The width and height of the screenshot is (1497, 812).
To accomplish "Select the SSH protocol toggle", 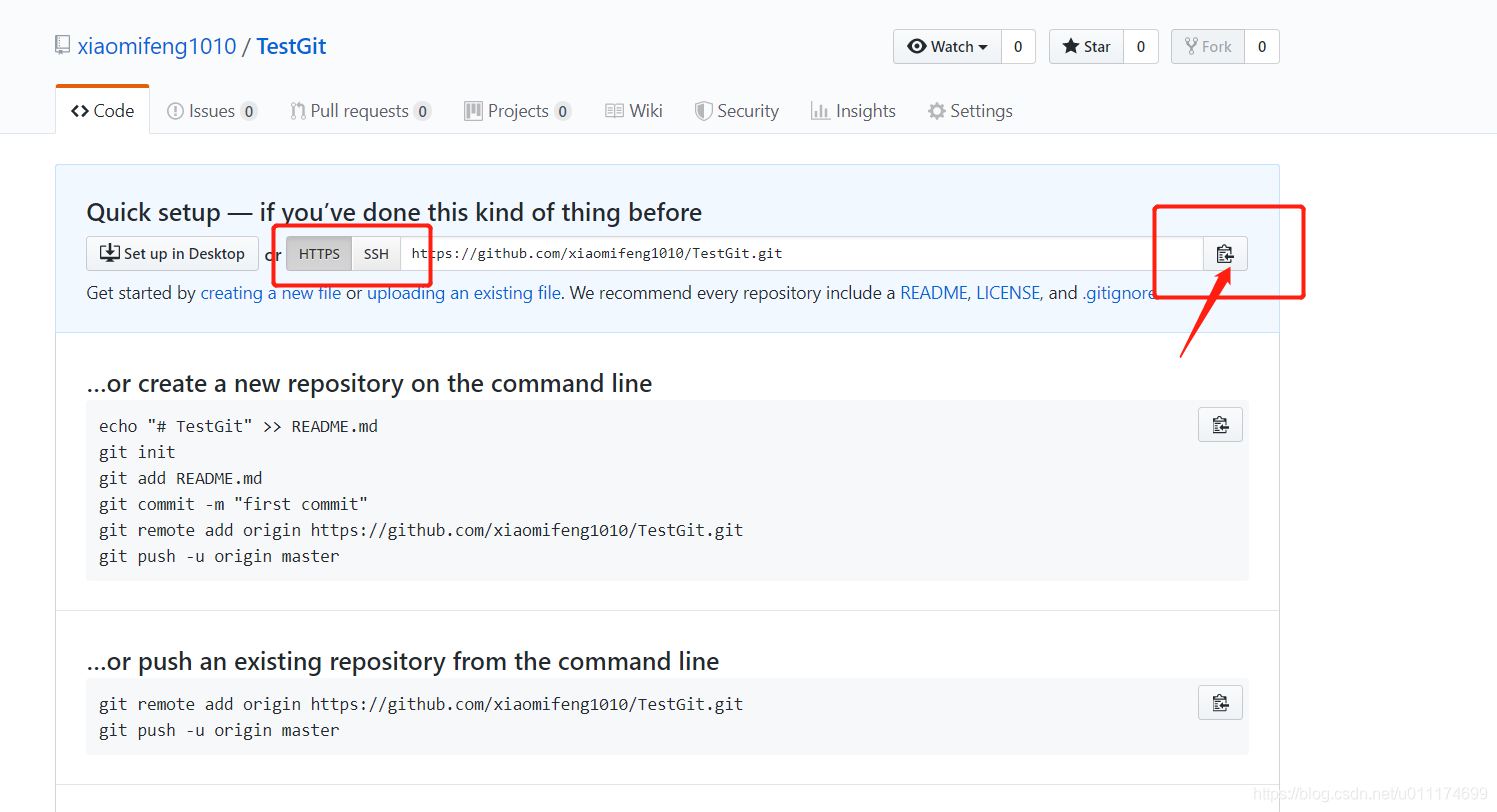I will click(x=376, y=254).
